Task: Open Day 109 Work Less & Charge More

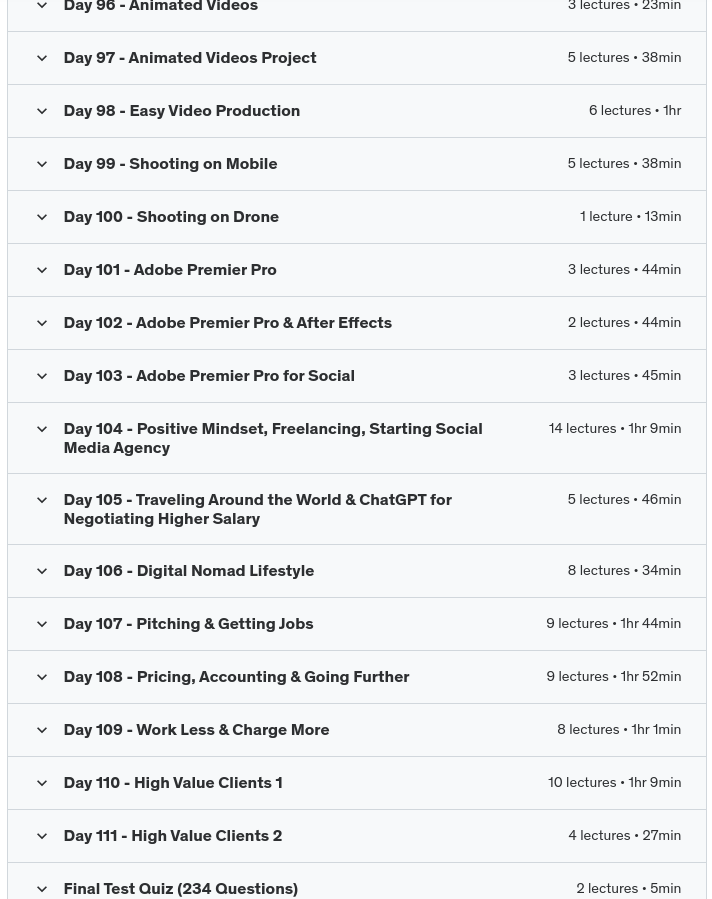Action: (196, 730)
